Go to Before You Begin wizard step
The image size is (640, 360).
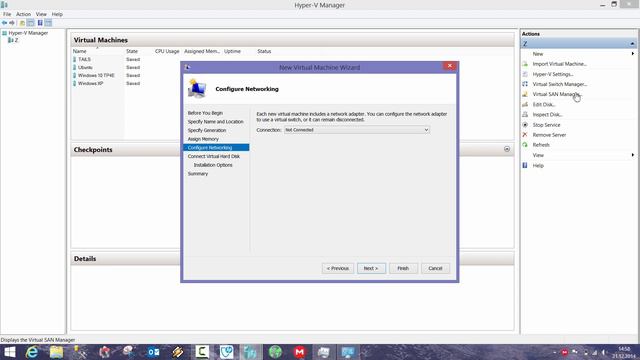(x=205, y=113)
